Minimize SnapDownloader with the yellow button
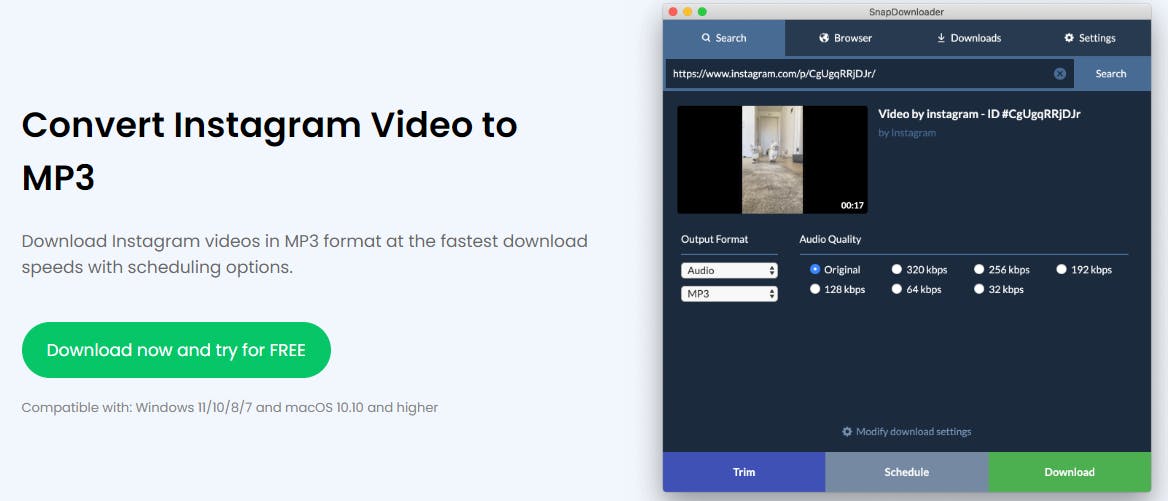This screenshot has width=1168, height=501. tap(688, 11)
